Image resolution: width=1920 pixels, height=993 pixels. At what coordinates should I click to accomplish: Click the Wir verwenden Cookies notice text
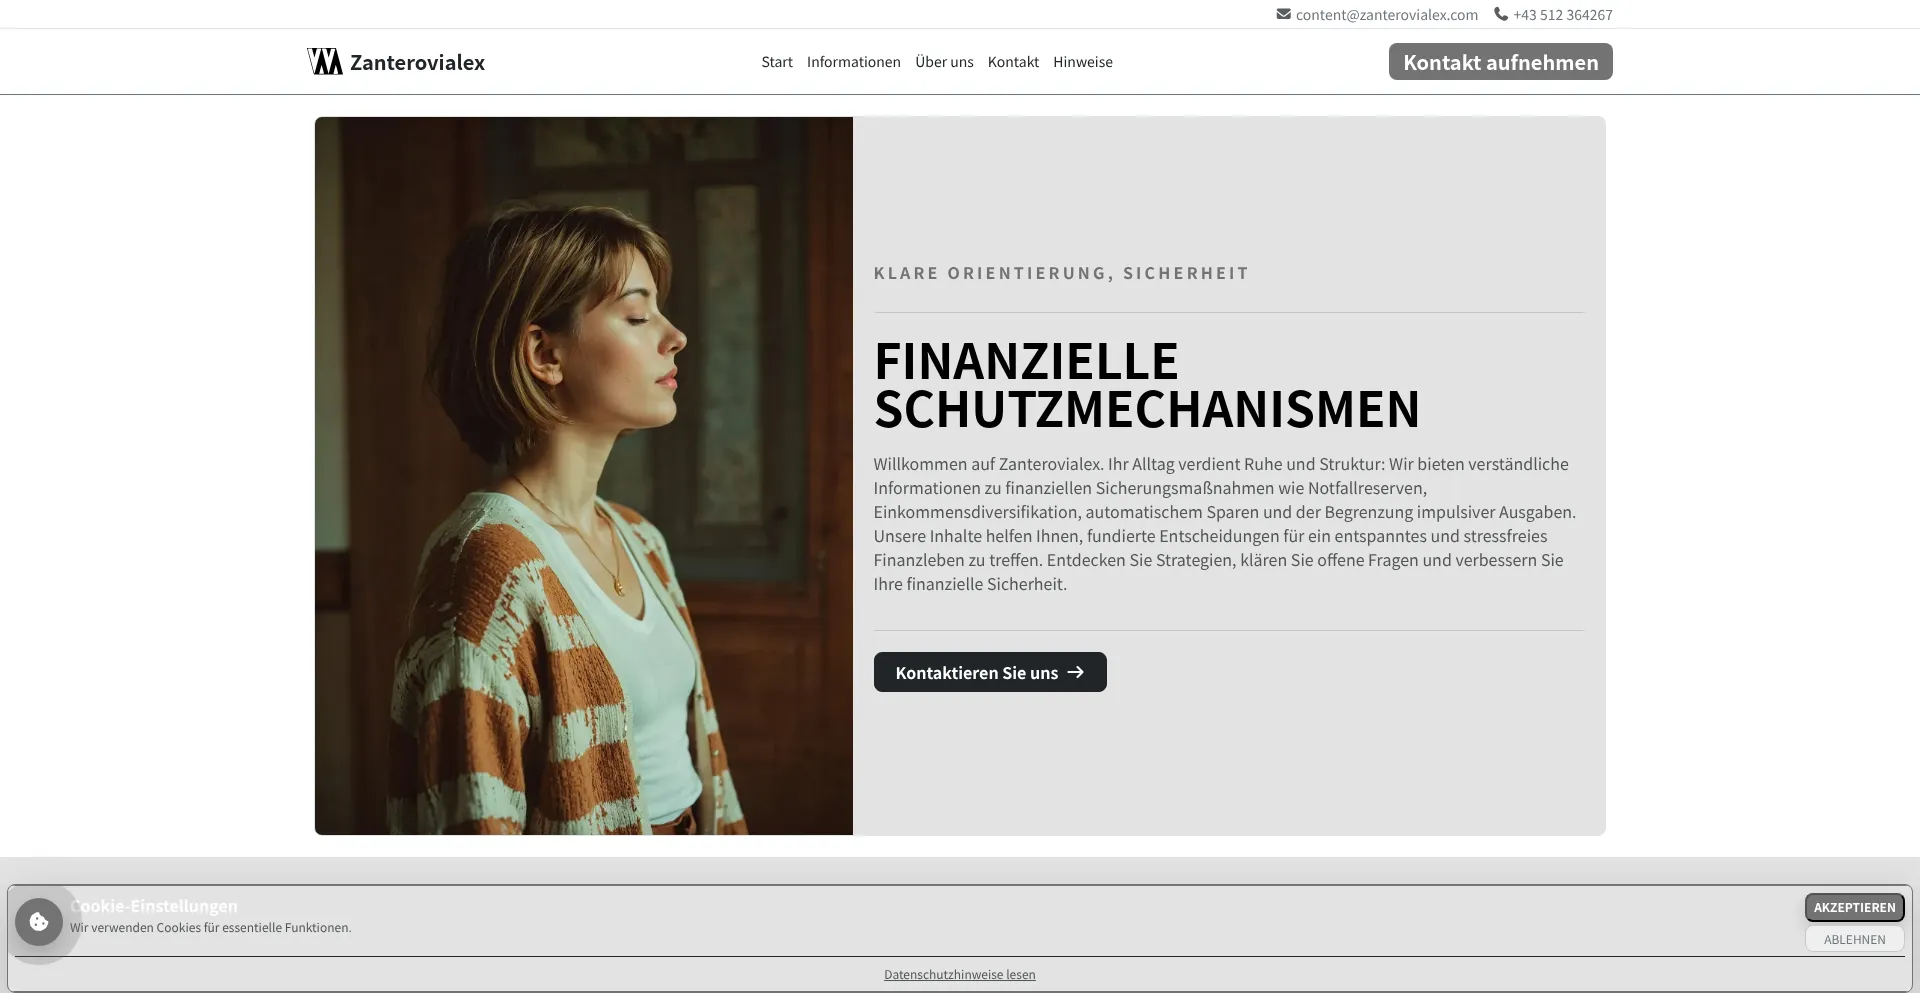pos(211,928)
